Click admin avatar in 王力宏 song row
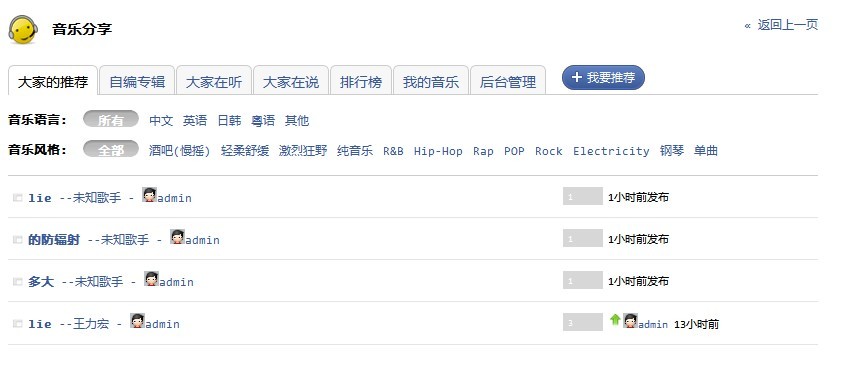 pyautogui.click(x=137, y=321)
